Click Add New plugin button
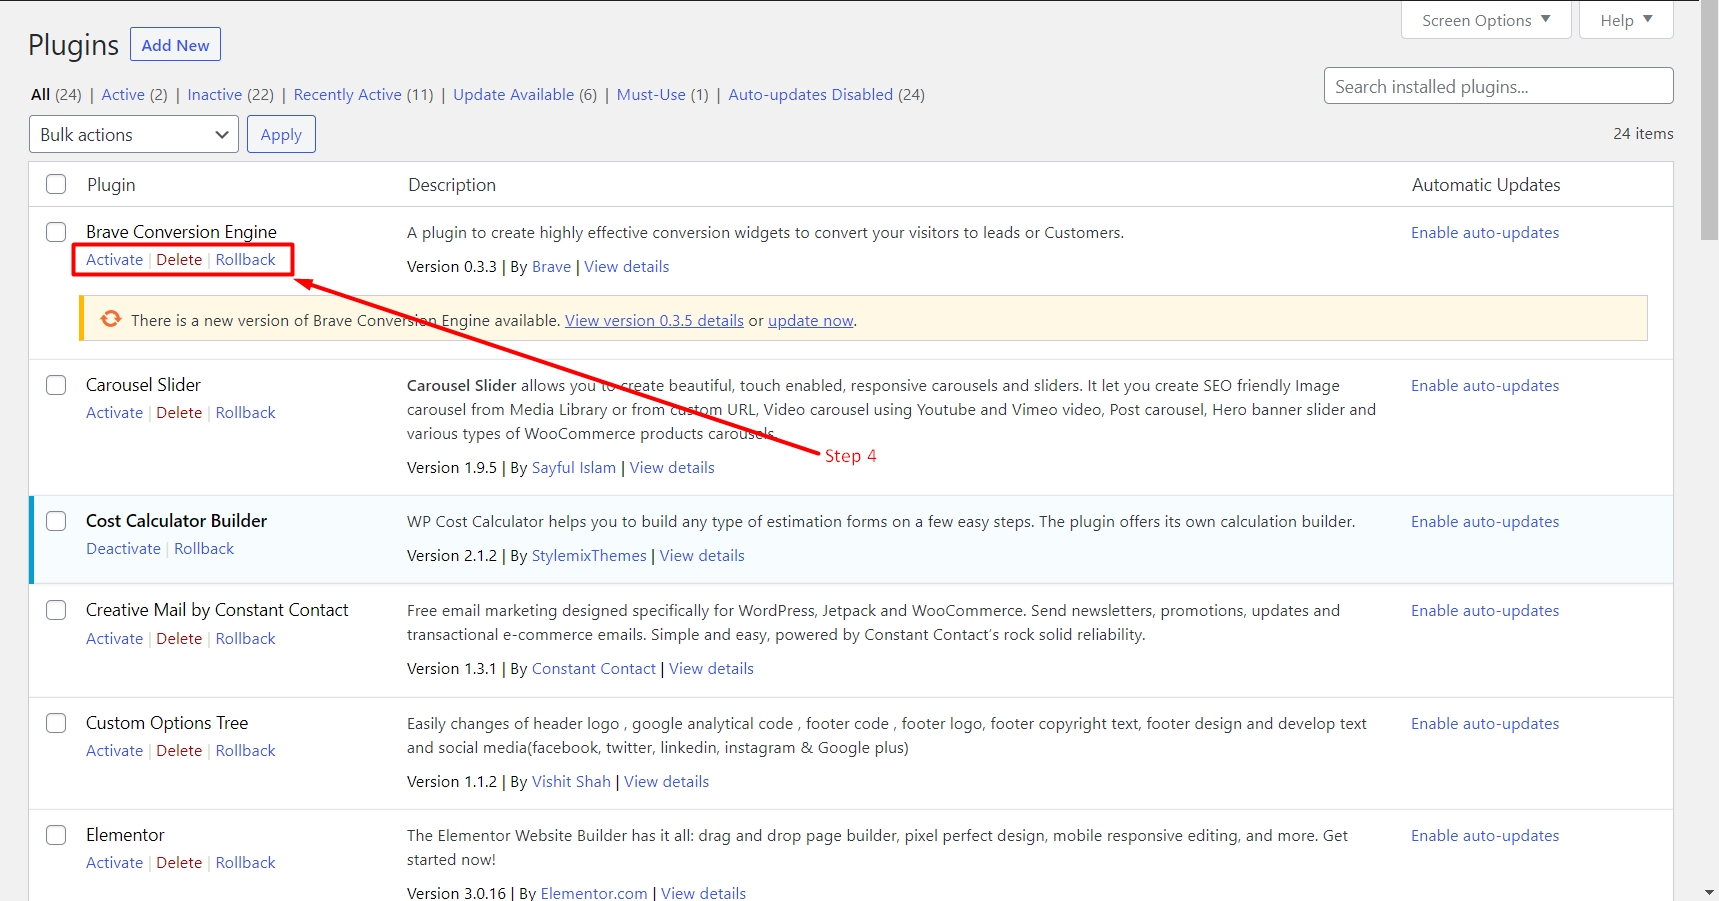This screenshot has width=1719, height=901. coord(175,45)
